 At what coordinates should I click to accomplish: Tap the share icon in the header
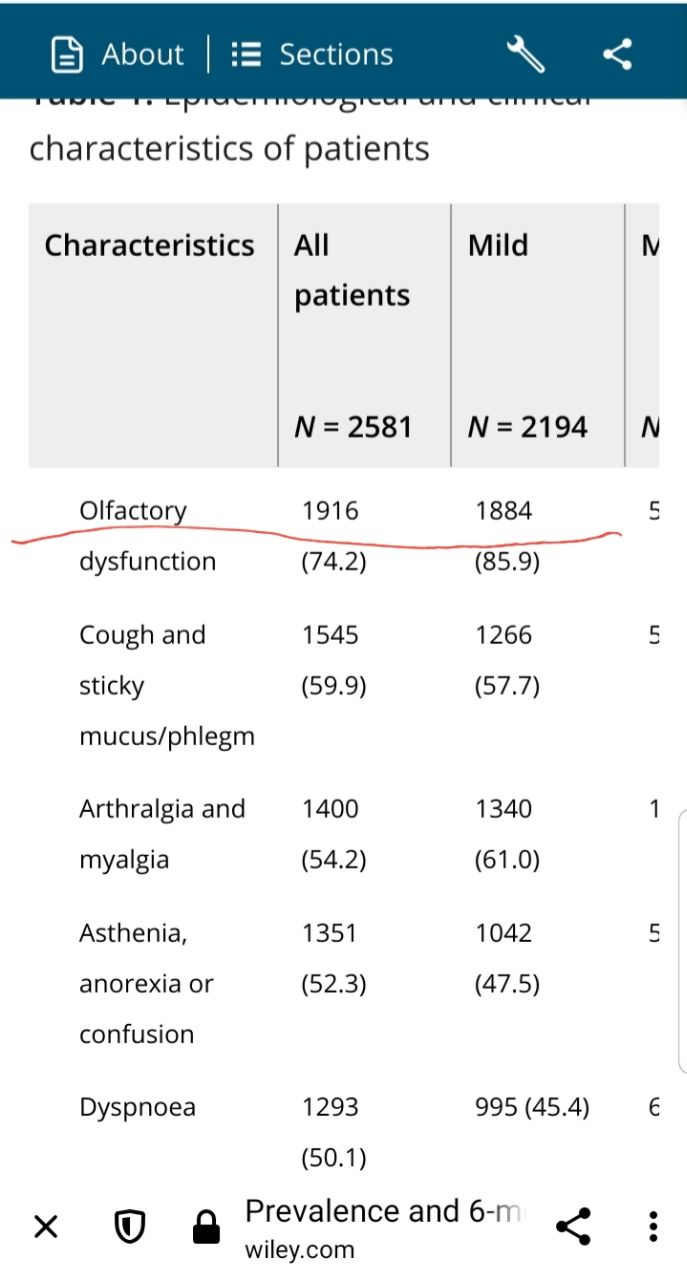coord(617,54)
